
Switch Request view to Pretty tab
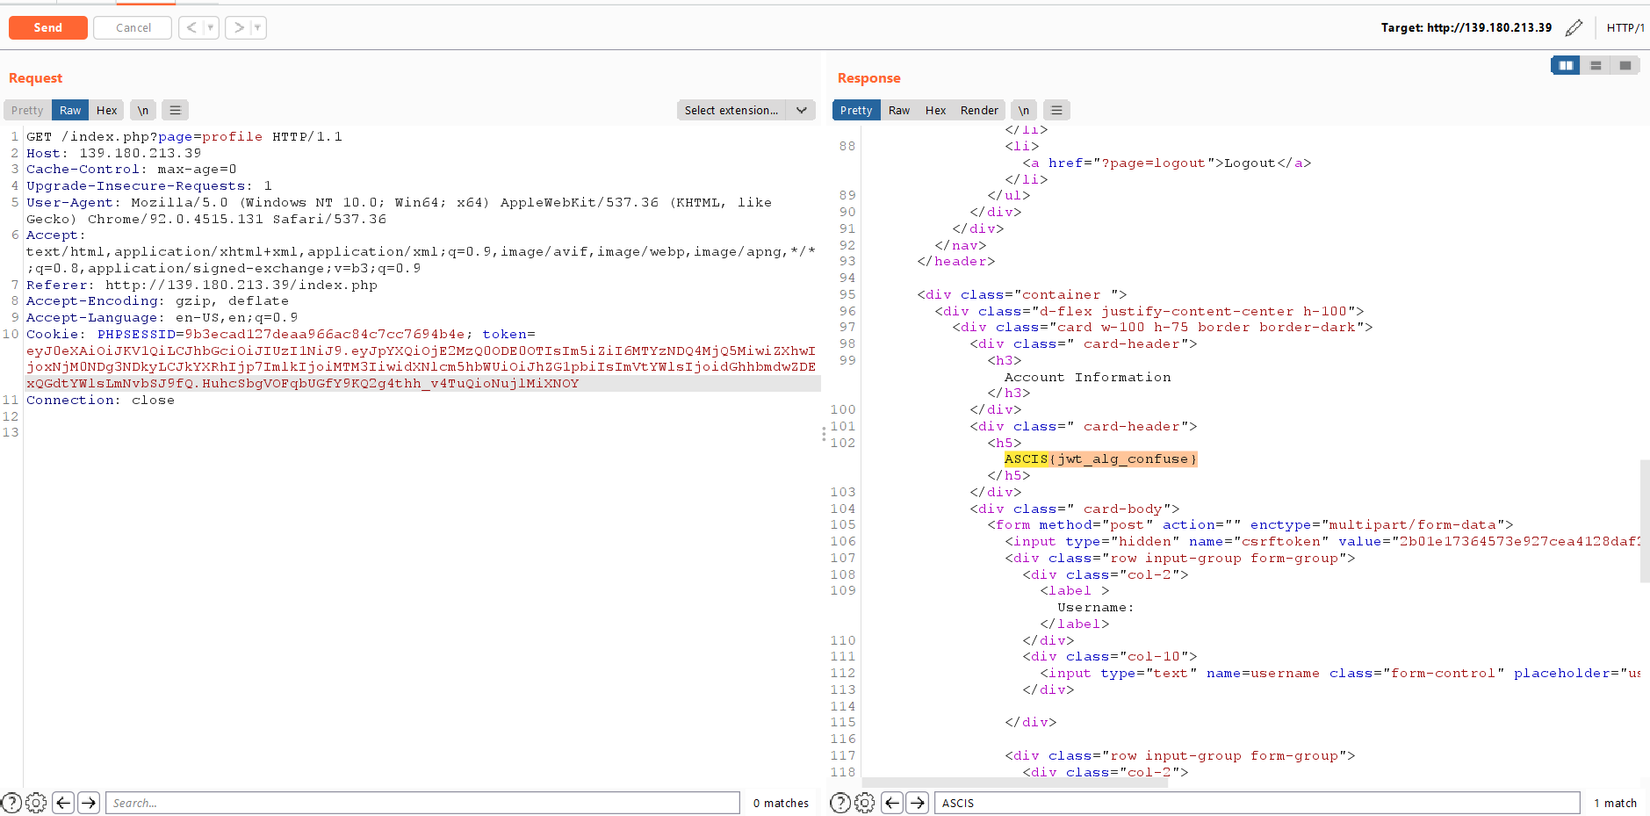[27, 110]
